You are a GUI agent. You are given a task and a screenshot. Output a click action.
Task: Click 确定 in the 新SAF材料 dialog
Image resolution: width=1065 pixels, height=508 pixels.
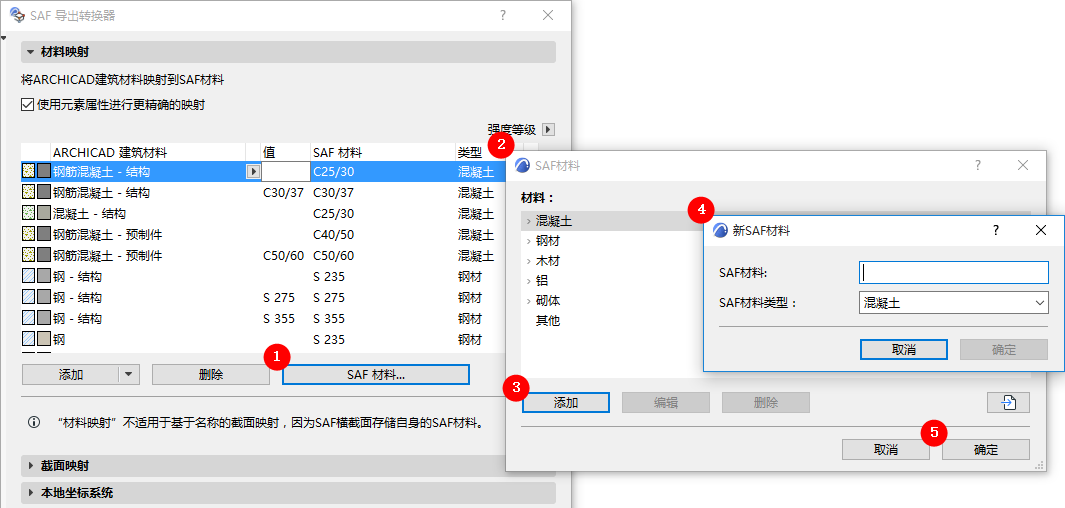[x=1004, y=350]
